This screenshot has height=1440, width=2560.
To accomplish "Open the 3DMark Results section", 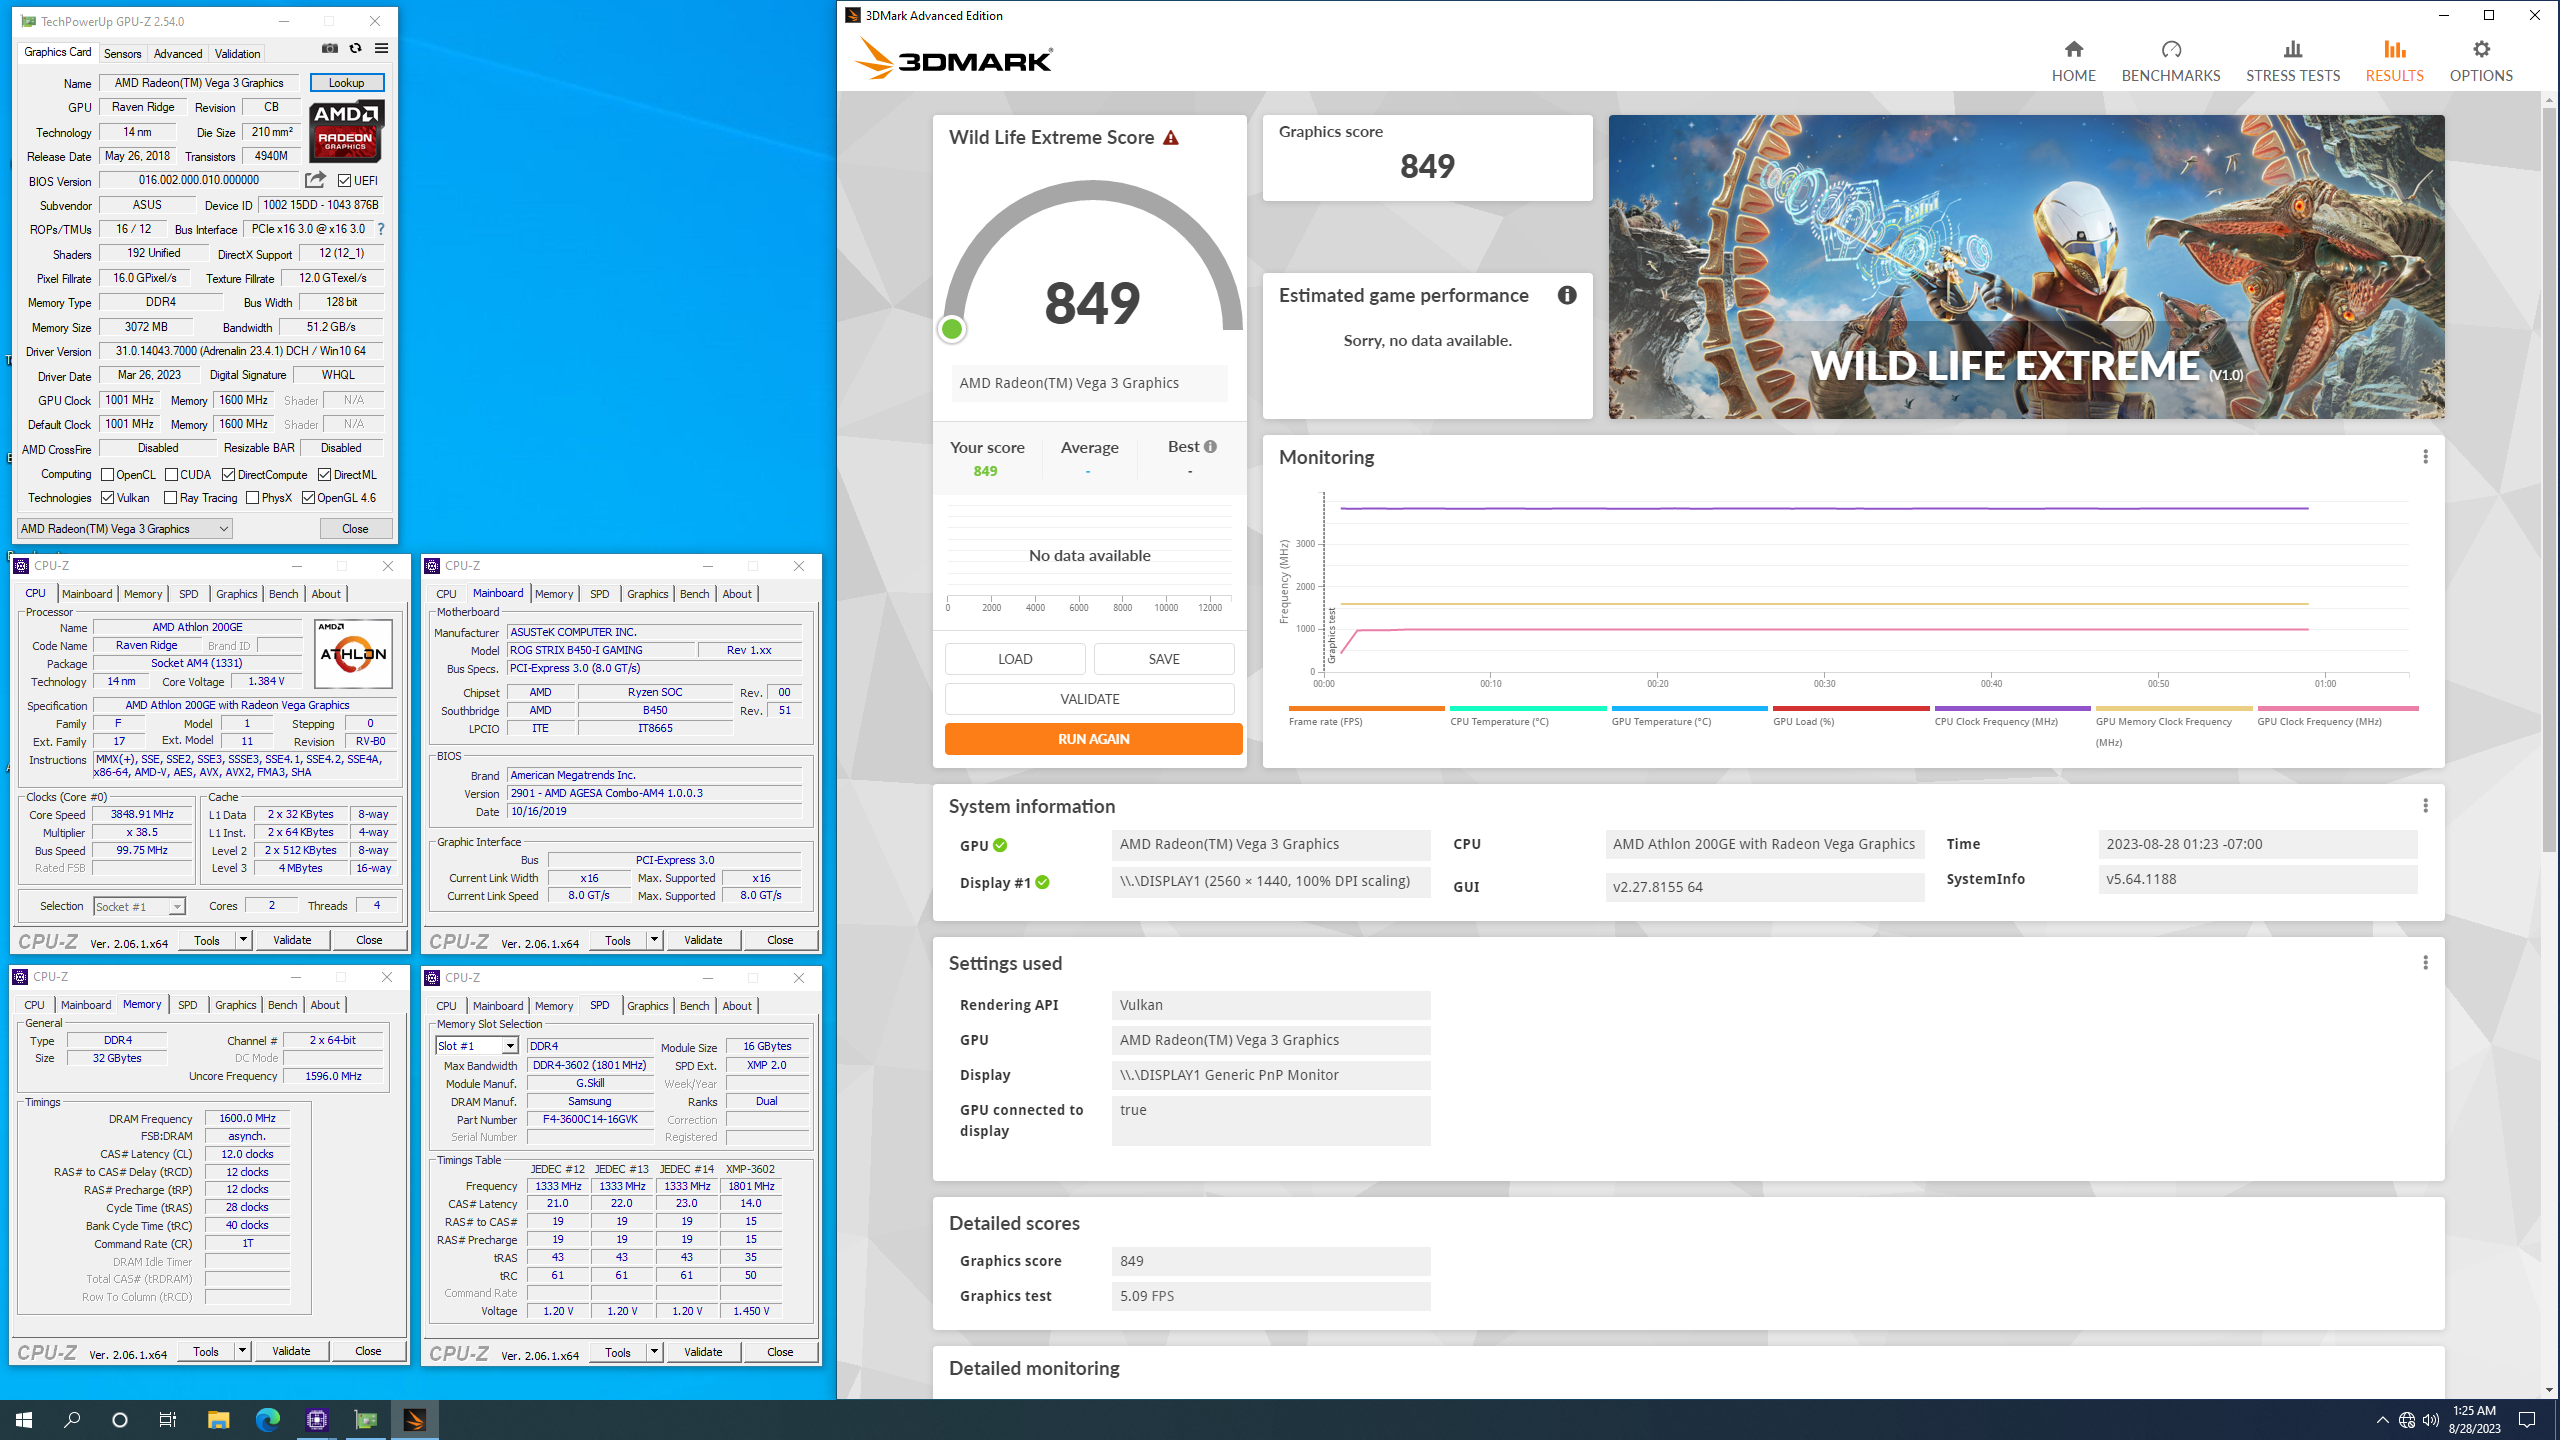I will 2394,61.
